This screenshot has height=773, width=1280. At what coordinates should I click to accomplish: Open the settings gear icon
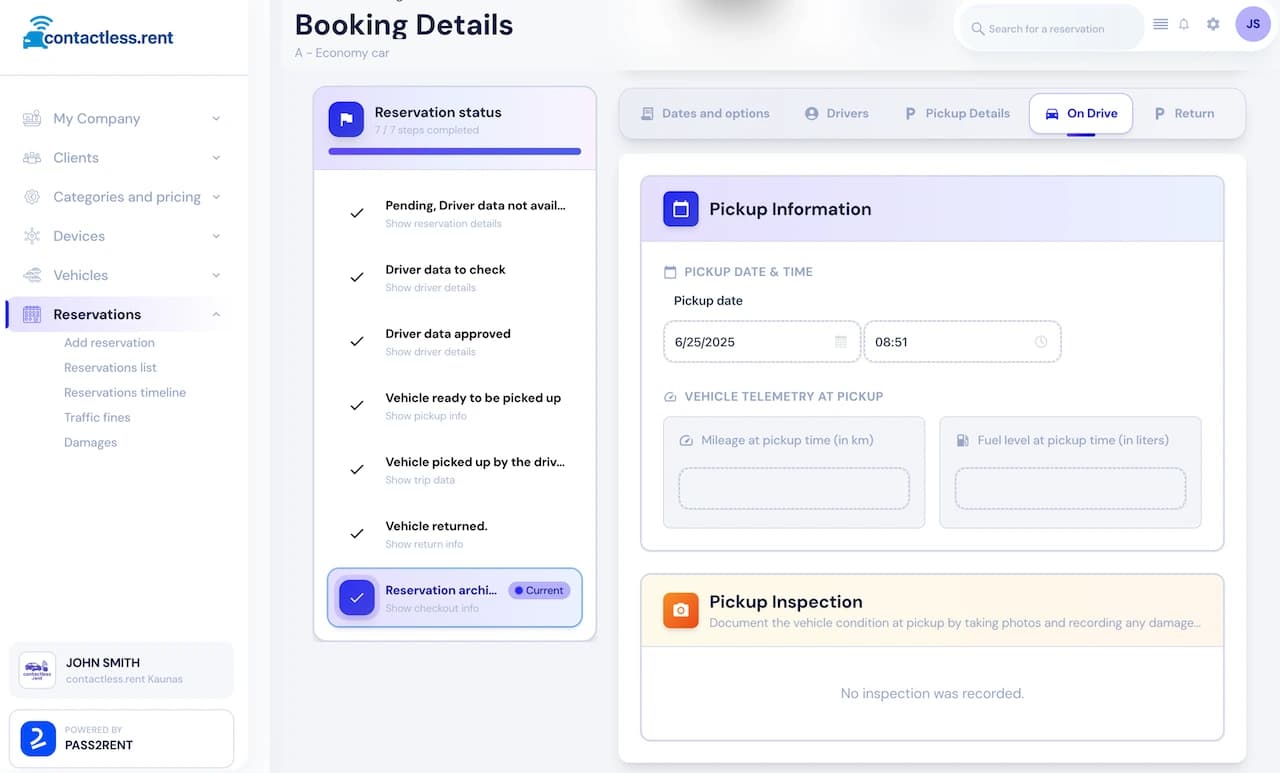(1213, 24)
